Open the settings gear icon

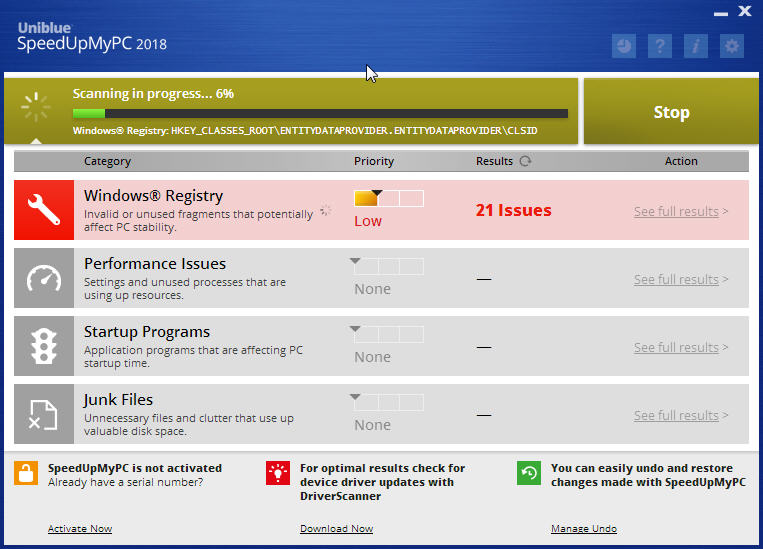click(x=732, y=46)
